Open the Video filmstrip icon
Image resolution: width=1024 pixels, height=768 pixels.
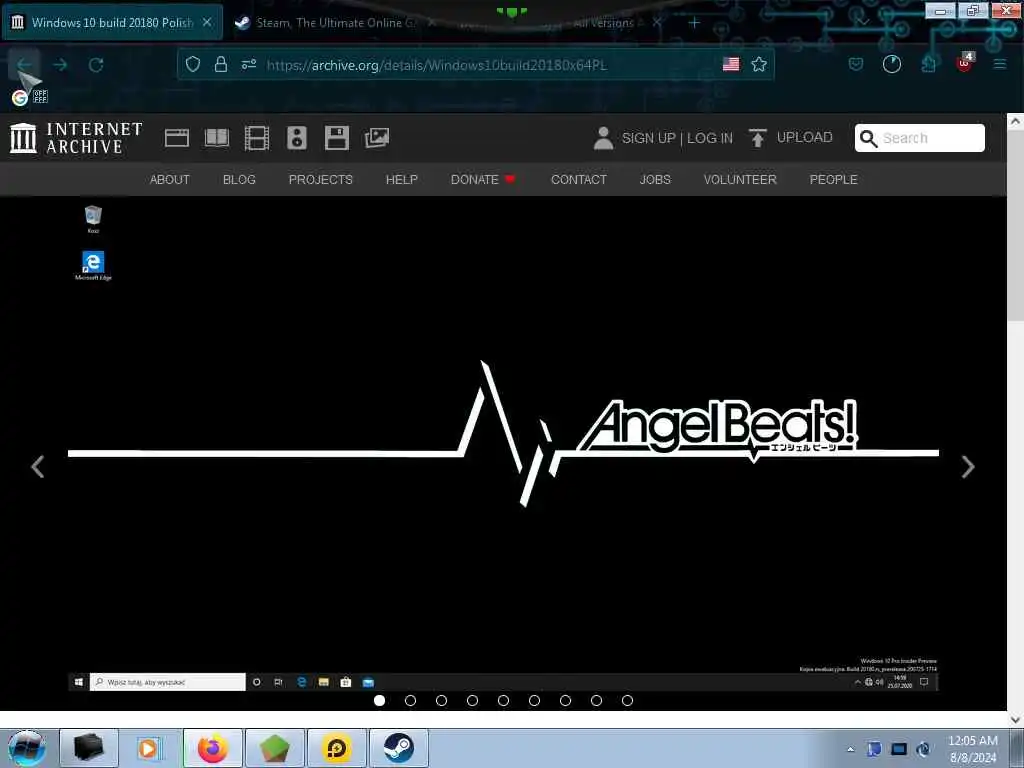(257, 138)
